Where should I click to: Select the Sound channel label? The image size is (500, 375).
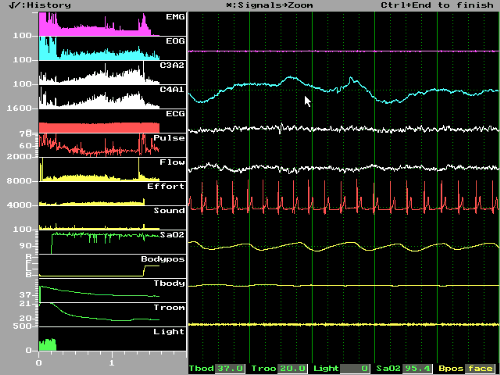169,211
